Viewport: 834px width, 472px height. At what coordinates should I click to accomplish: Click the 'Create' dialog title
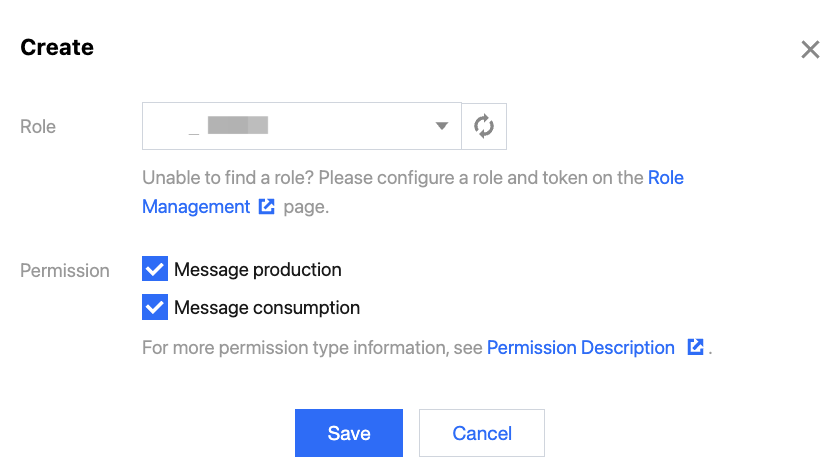tap(57, 47)
